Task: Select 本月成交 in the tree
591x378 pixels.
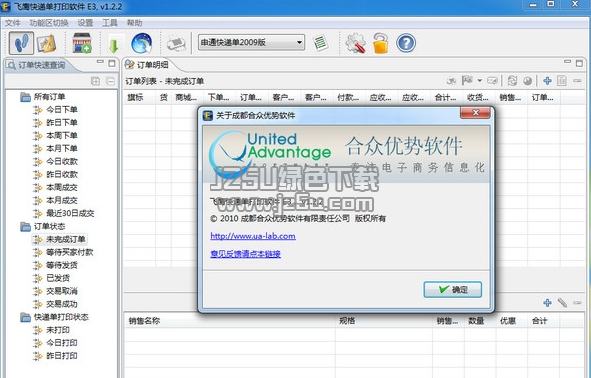Action: click(x=55, y=200)
